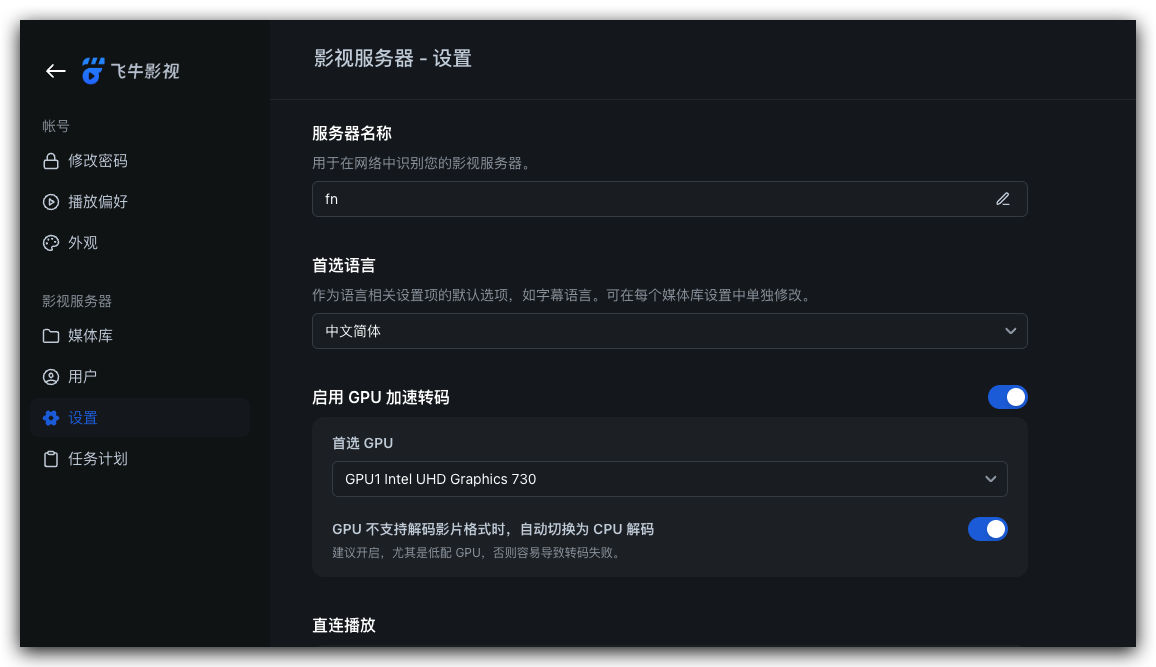Click the chevron on 中文简体 selector
1156x667 pixels.
pyautogui.click(x=1010, y=331)
